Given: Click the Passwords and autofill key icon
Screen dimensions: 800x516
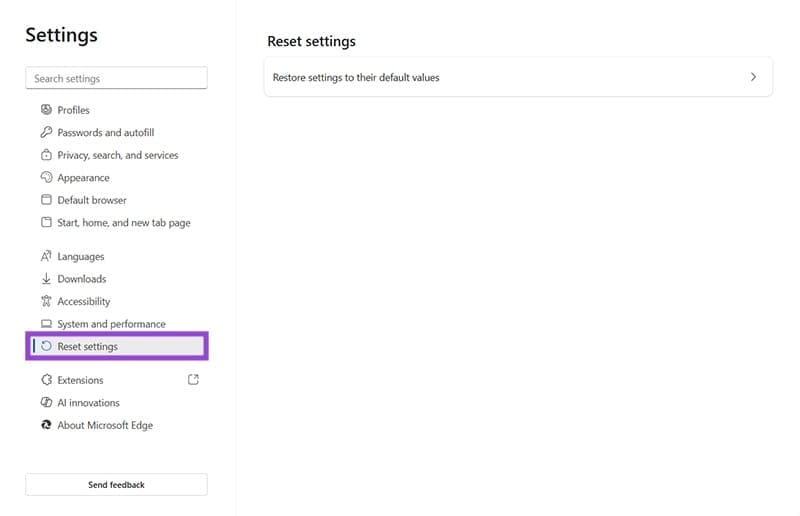Looking at the screenshot, I should pyautogui.click(x=46, y=133).
